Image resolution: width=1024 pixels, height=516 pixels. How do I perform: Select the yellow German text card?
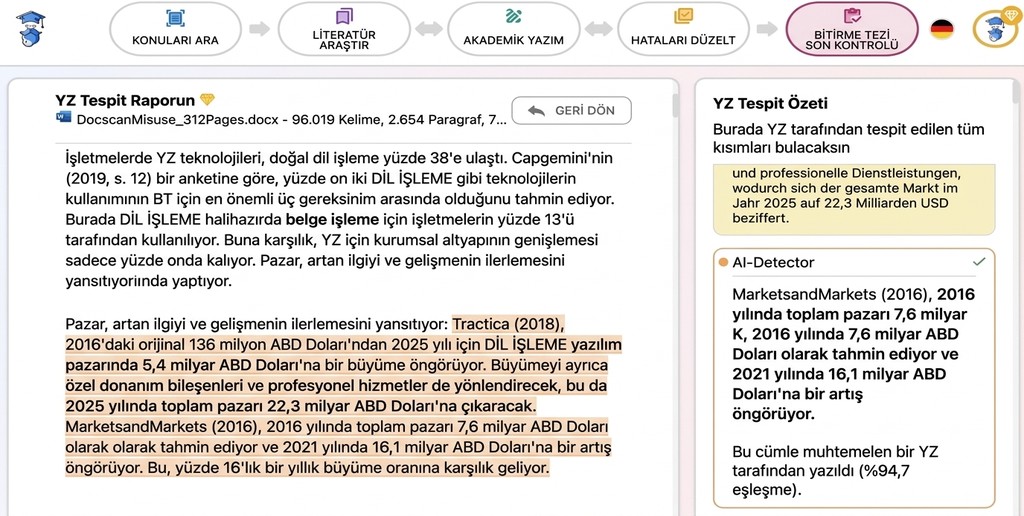[x=854, y=199]
